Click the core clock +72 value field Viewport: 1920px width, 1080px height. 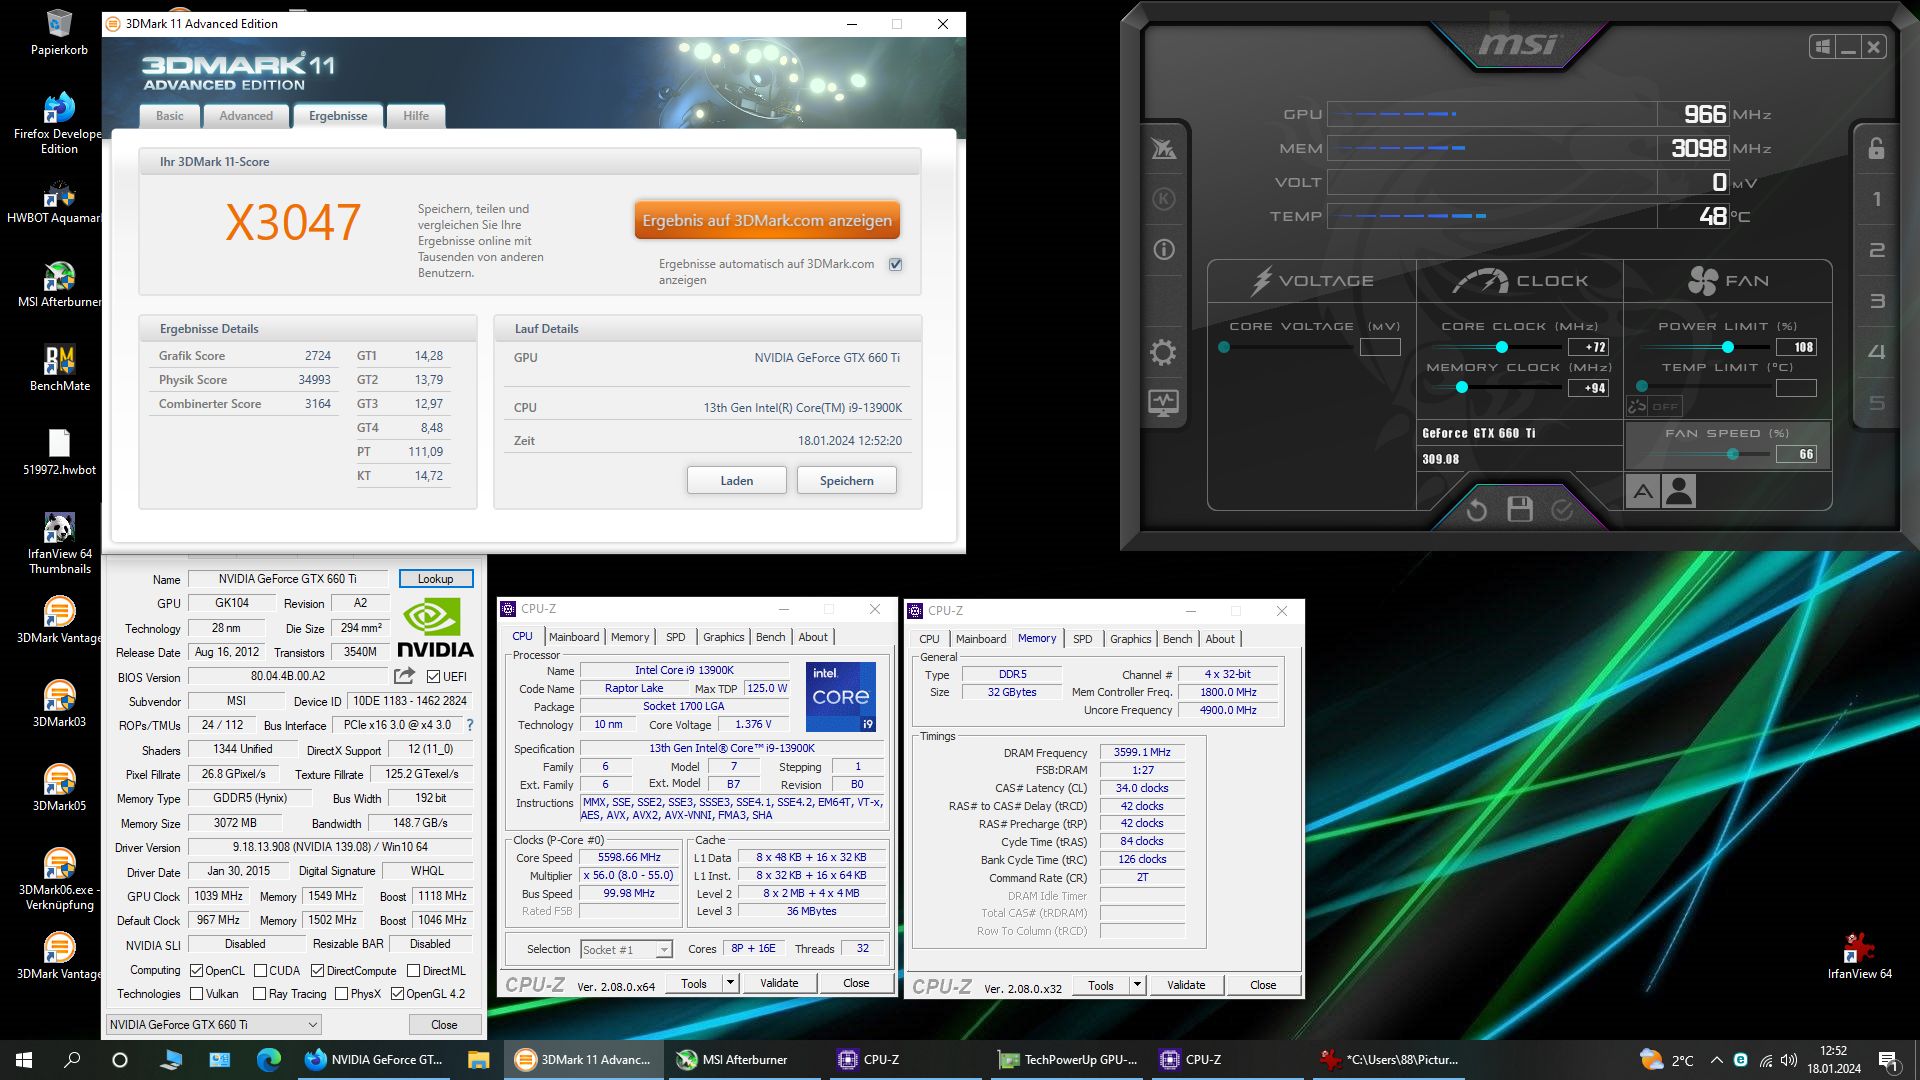click(x=1589, y=347)
